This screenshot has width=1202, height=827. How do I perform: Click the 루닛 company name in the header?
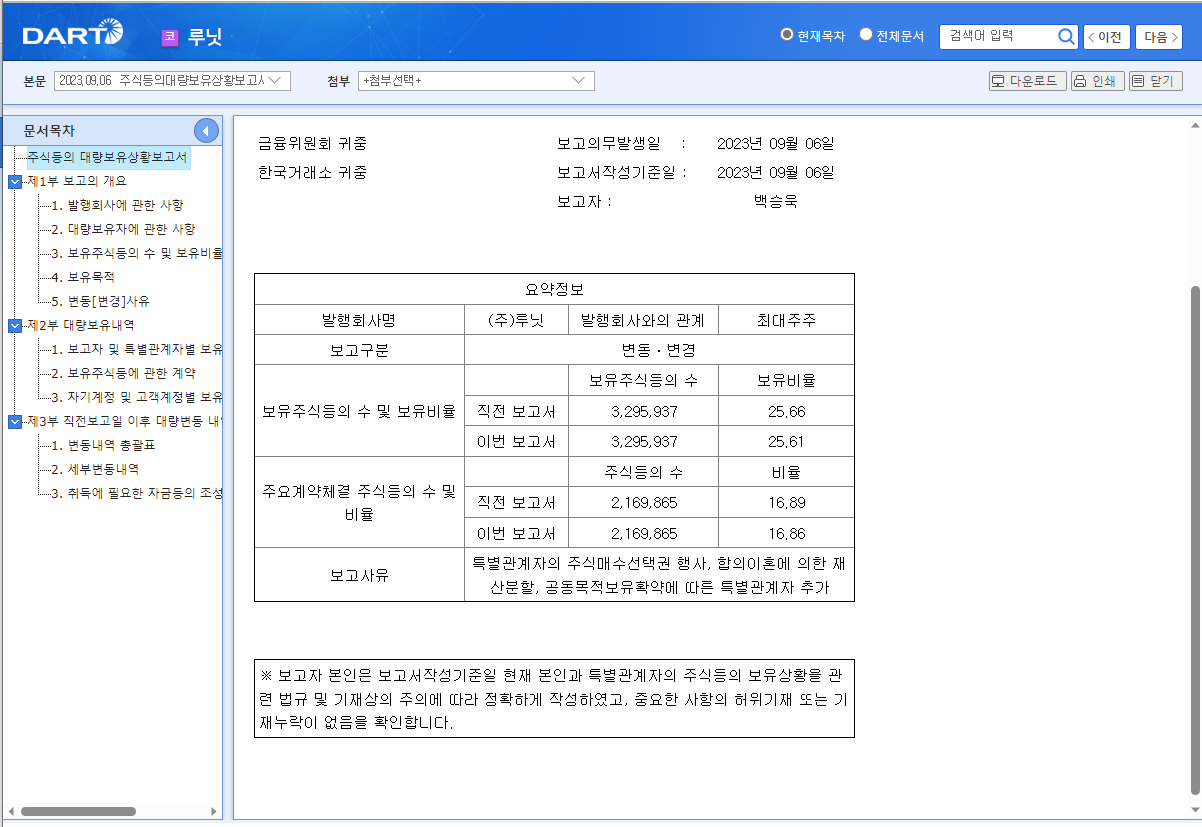pos(205,38)
